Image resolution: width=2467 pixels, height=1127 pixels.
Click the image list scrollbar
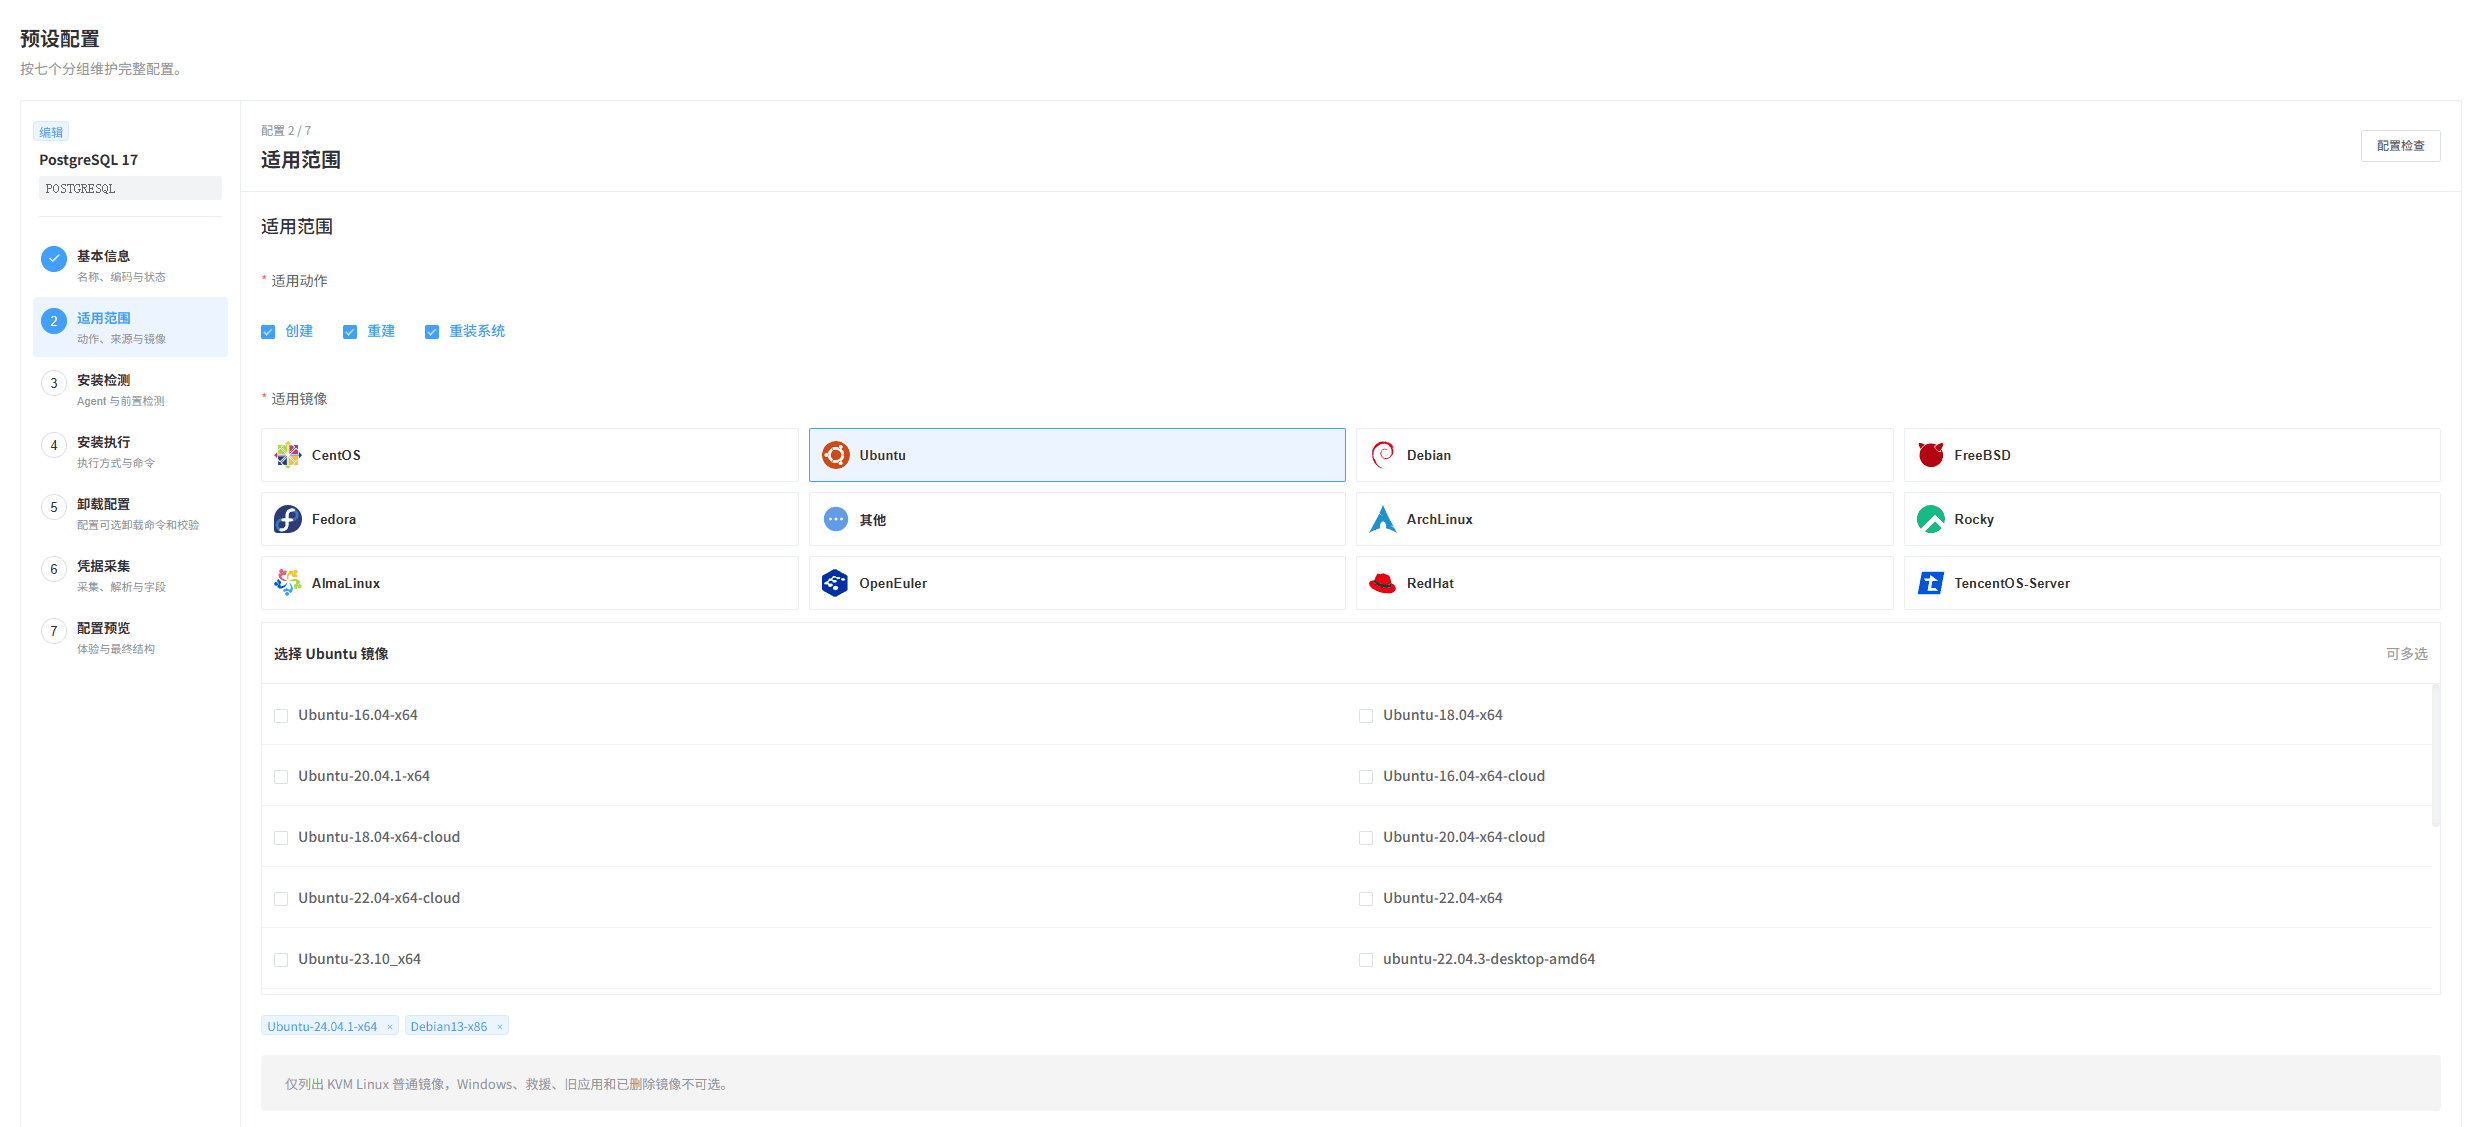tap(2435, 755)
